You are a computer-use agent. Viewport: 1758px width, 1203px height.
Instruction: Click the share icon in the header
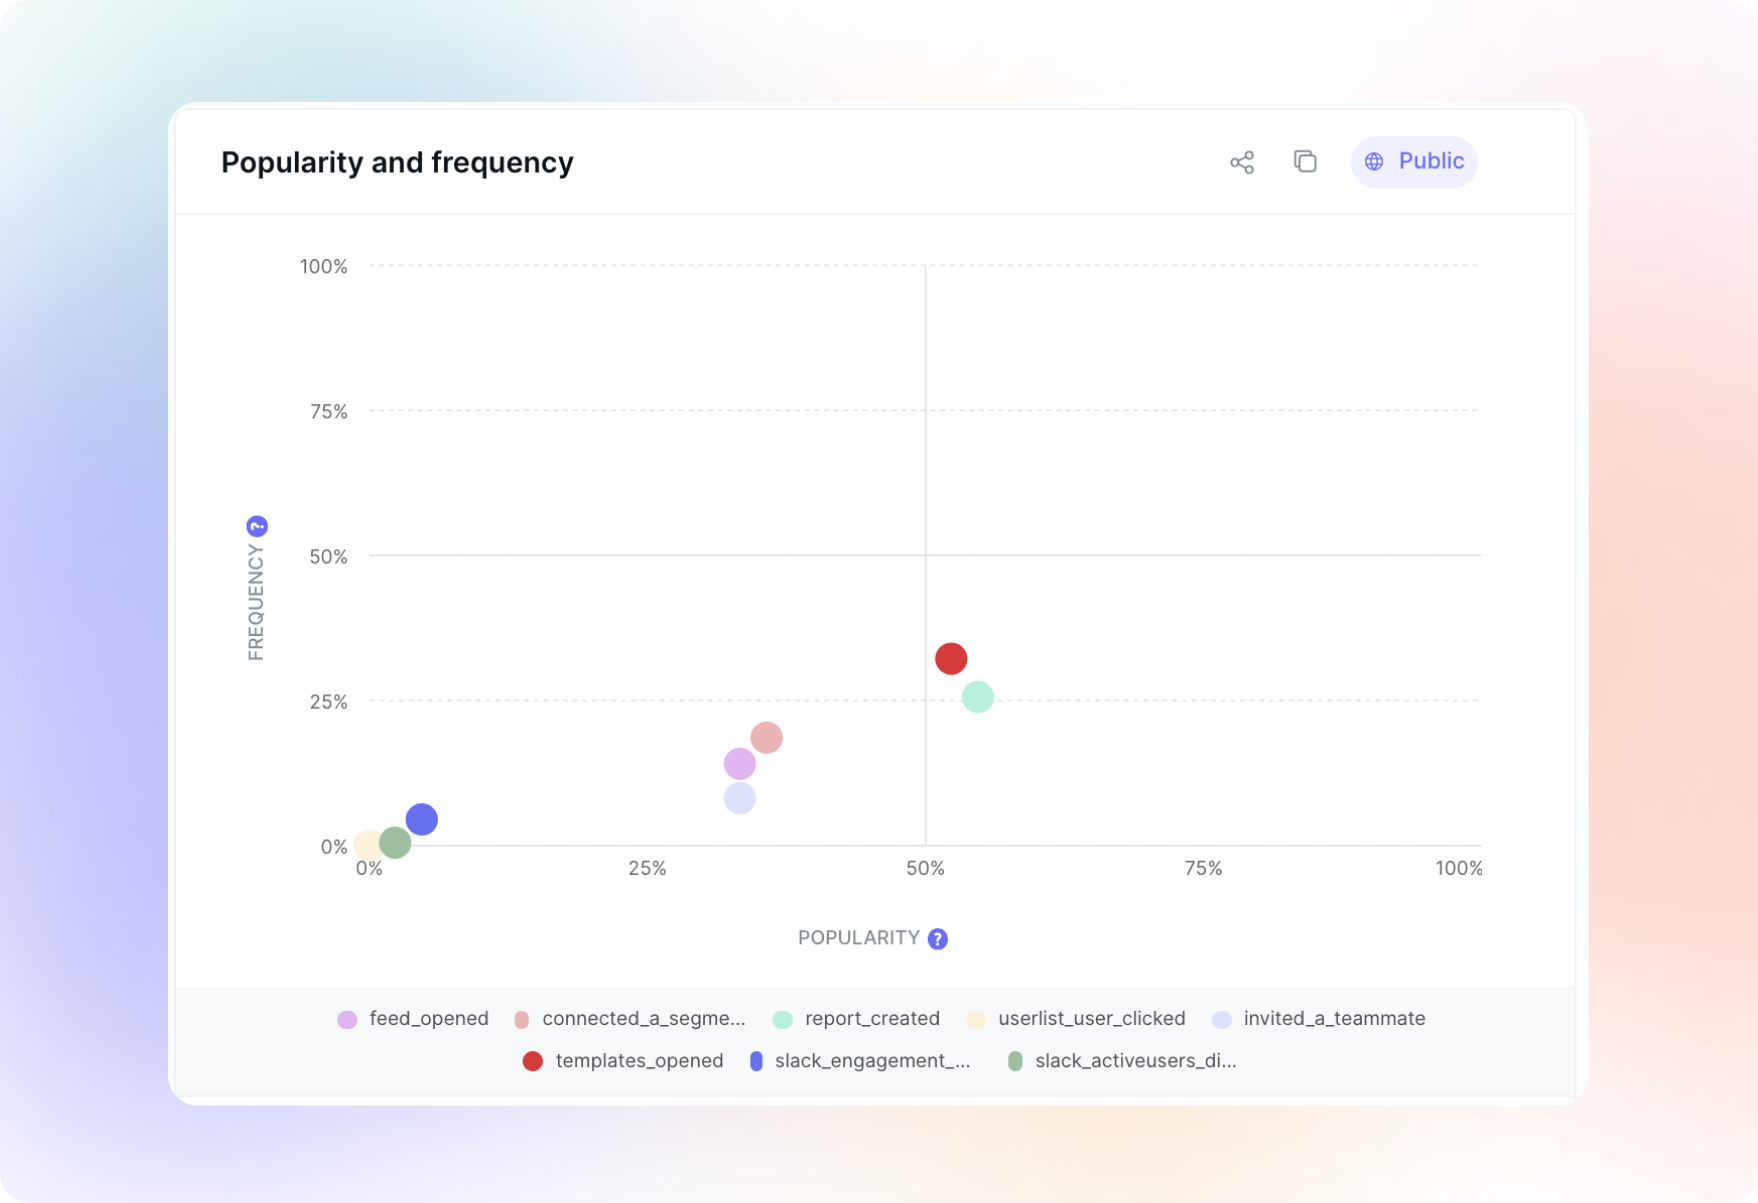pos(1241,162)
